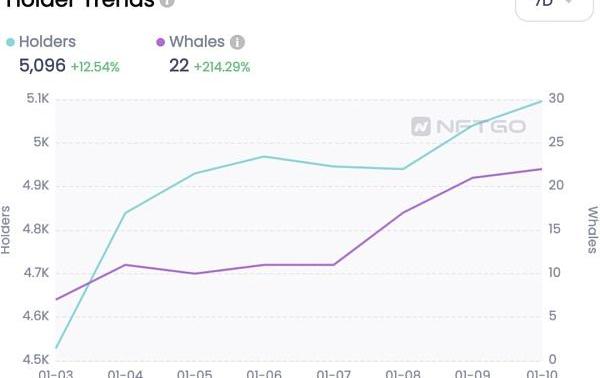Click the Whales line endpoint at 01-10

(541, 169)
